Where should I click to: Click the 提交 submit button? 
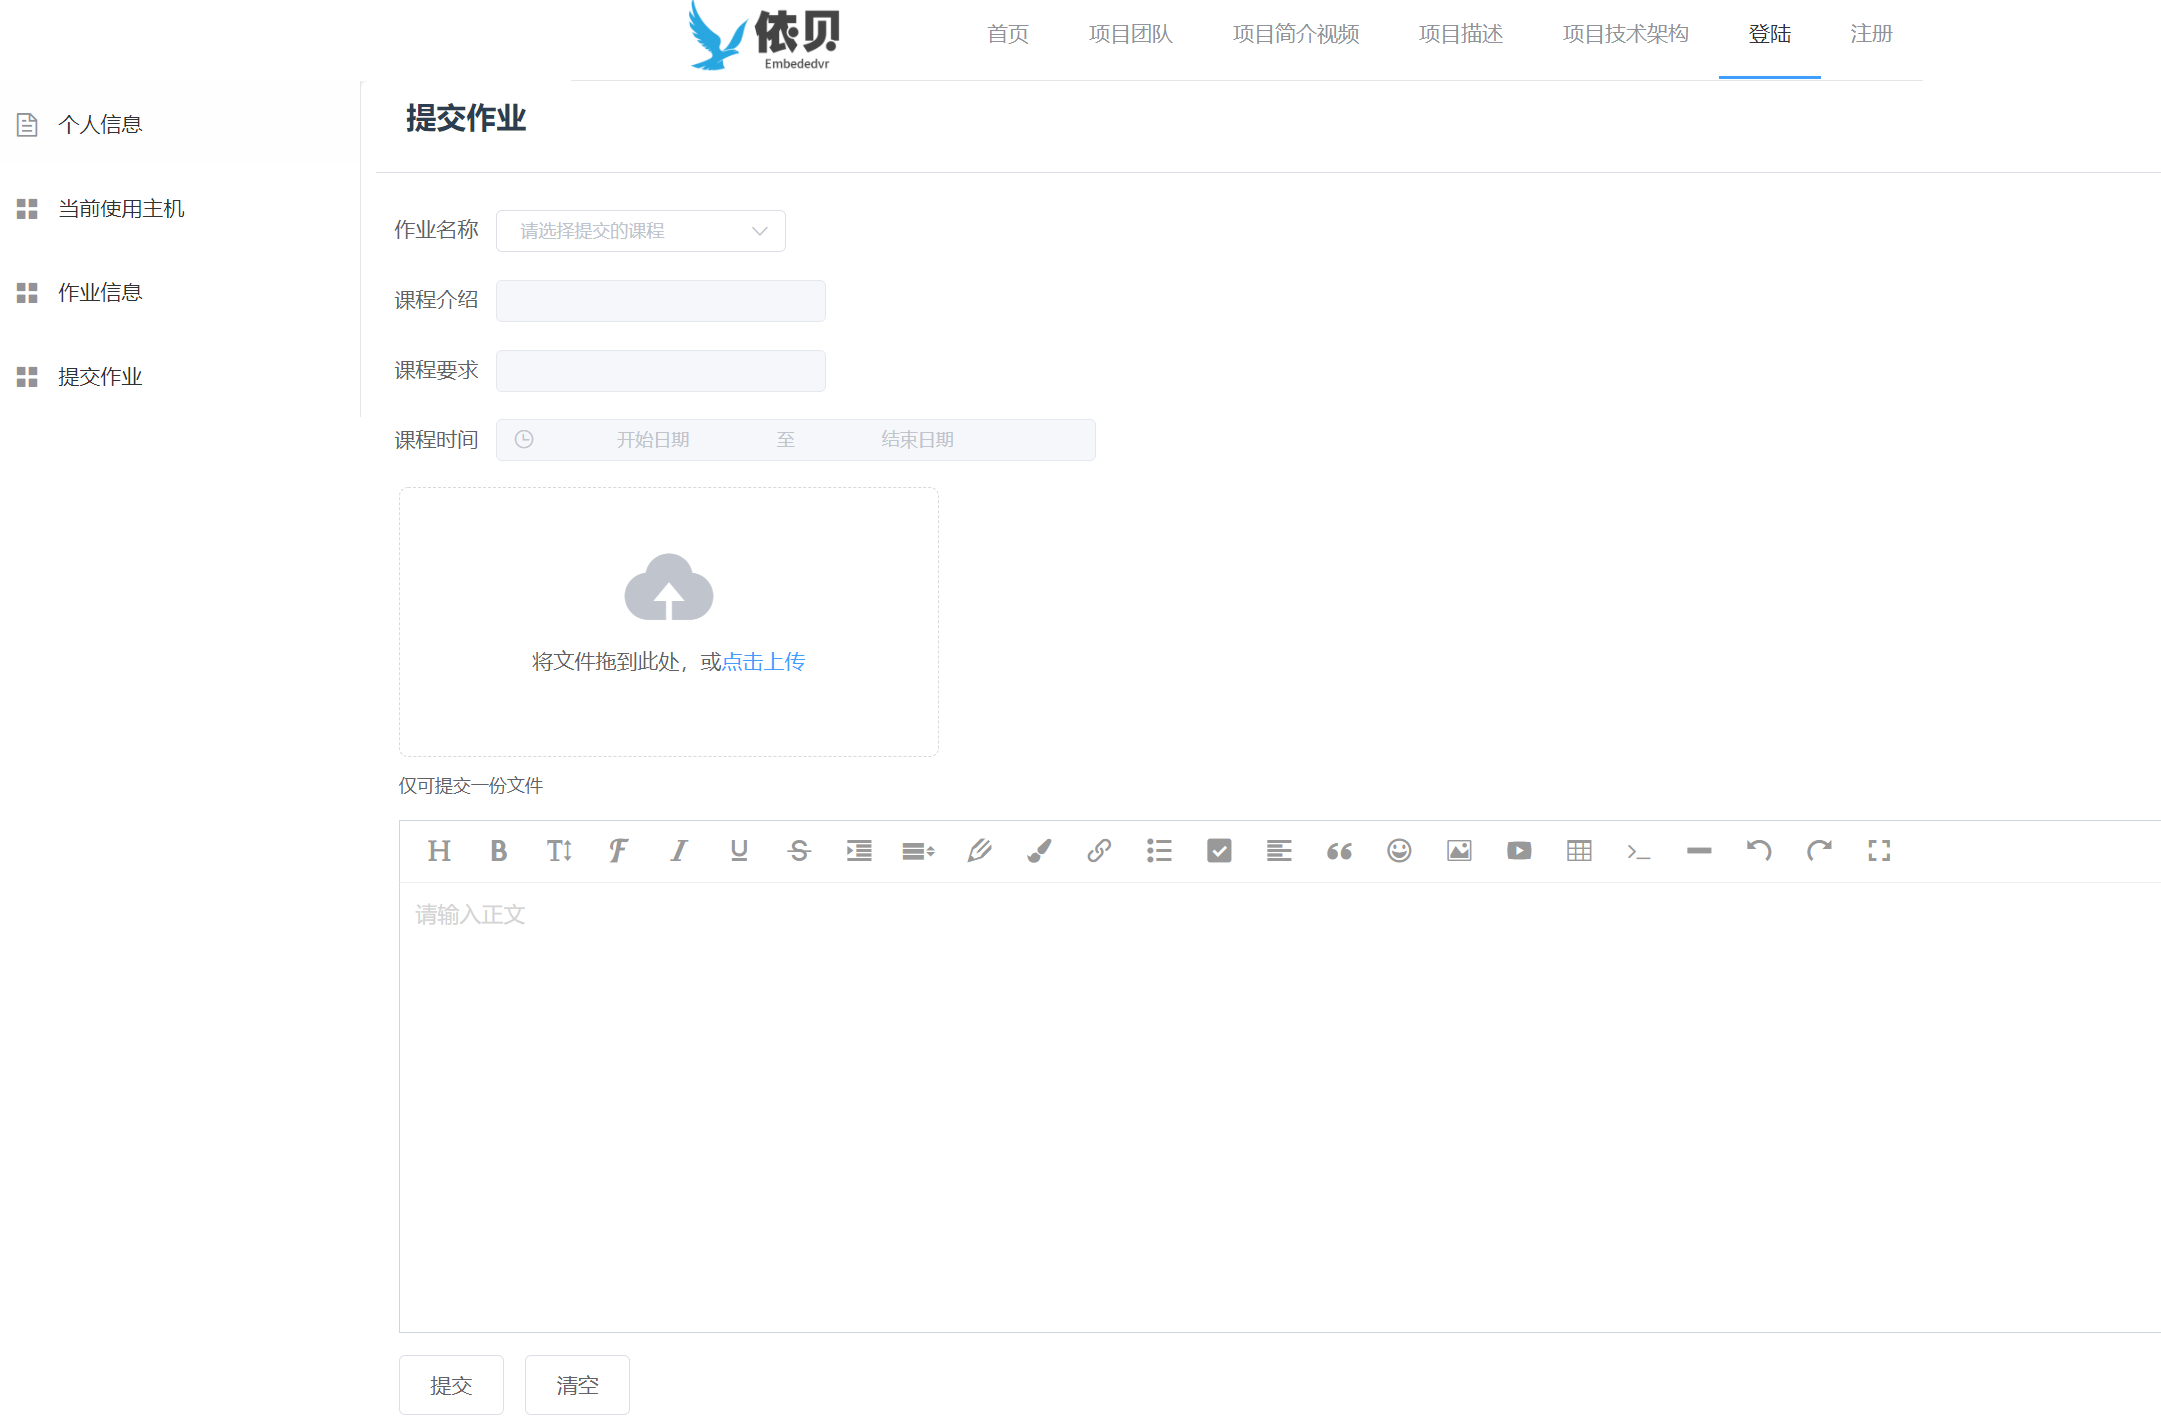coord(451,1385)
